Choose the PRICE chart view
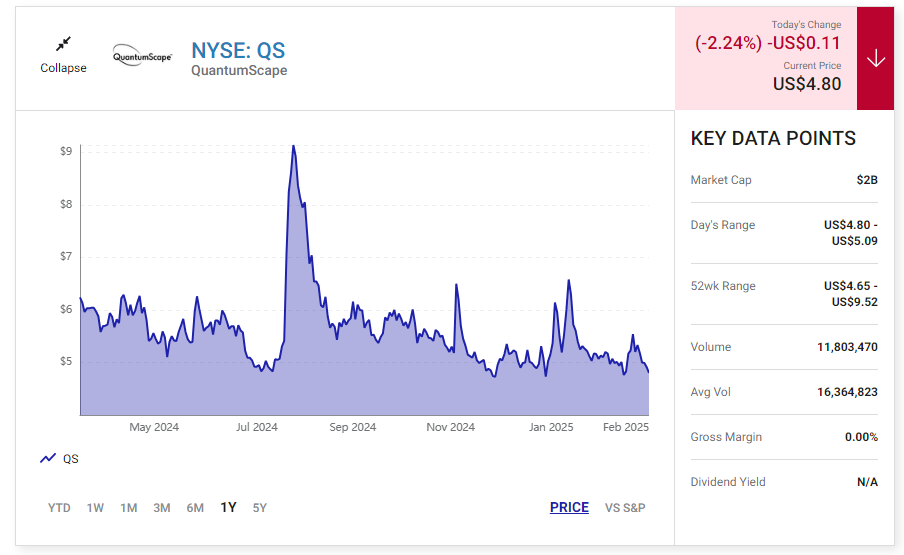The image size is (904, 555). [x=569, y=507]
